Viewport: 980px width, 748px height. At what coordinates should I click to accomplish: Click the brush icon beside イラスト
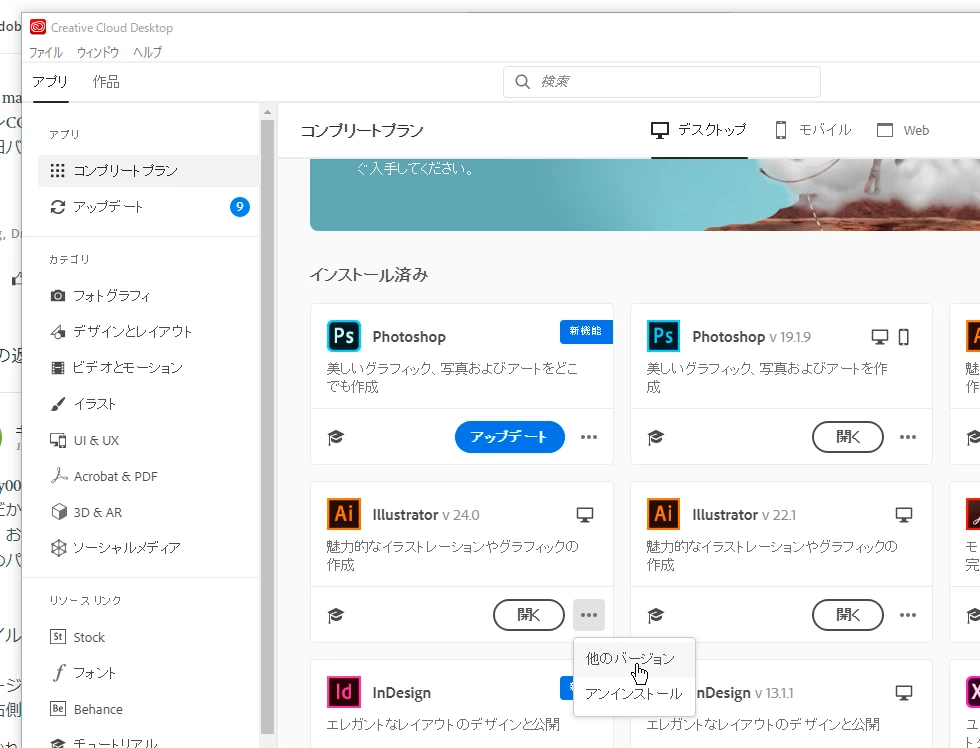[58, 404]
